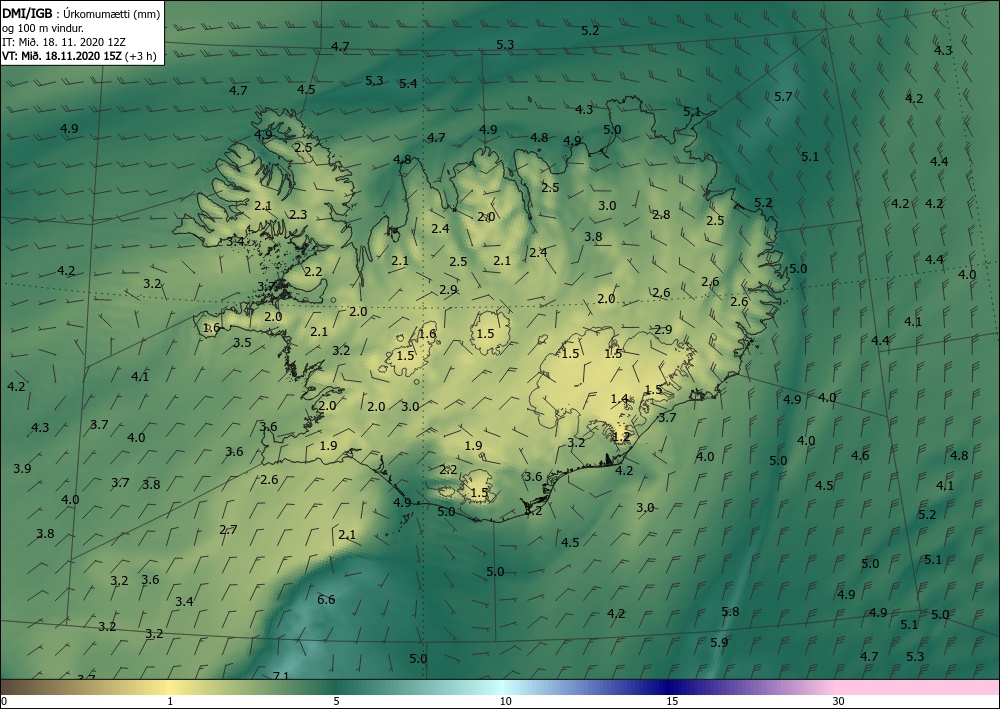The width and height of the screenshot is (1000, 709).
Task: Click the '1' label on the color scale
Action: [x=170, y=702]
